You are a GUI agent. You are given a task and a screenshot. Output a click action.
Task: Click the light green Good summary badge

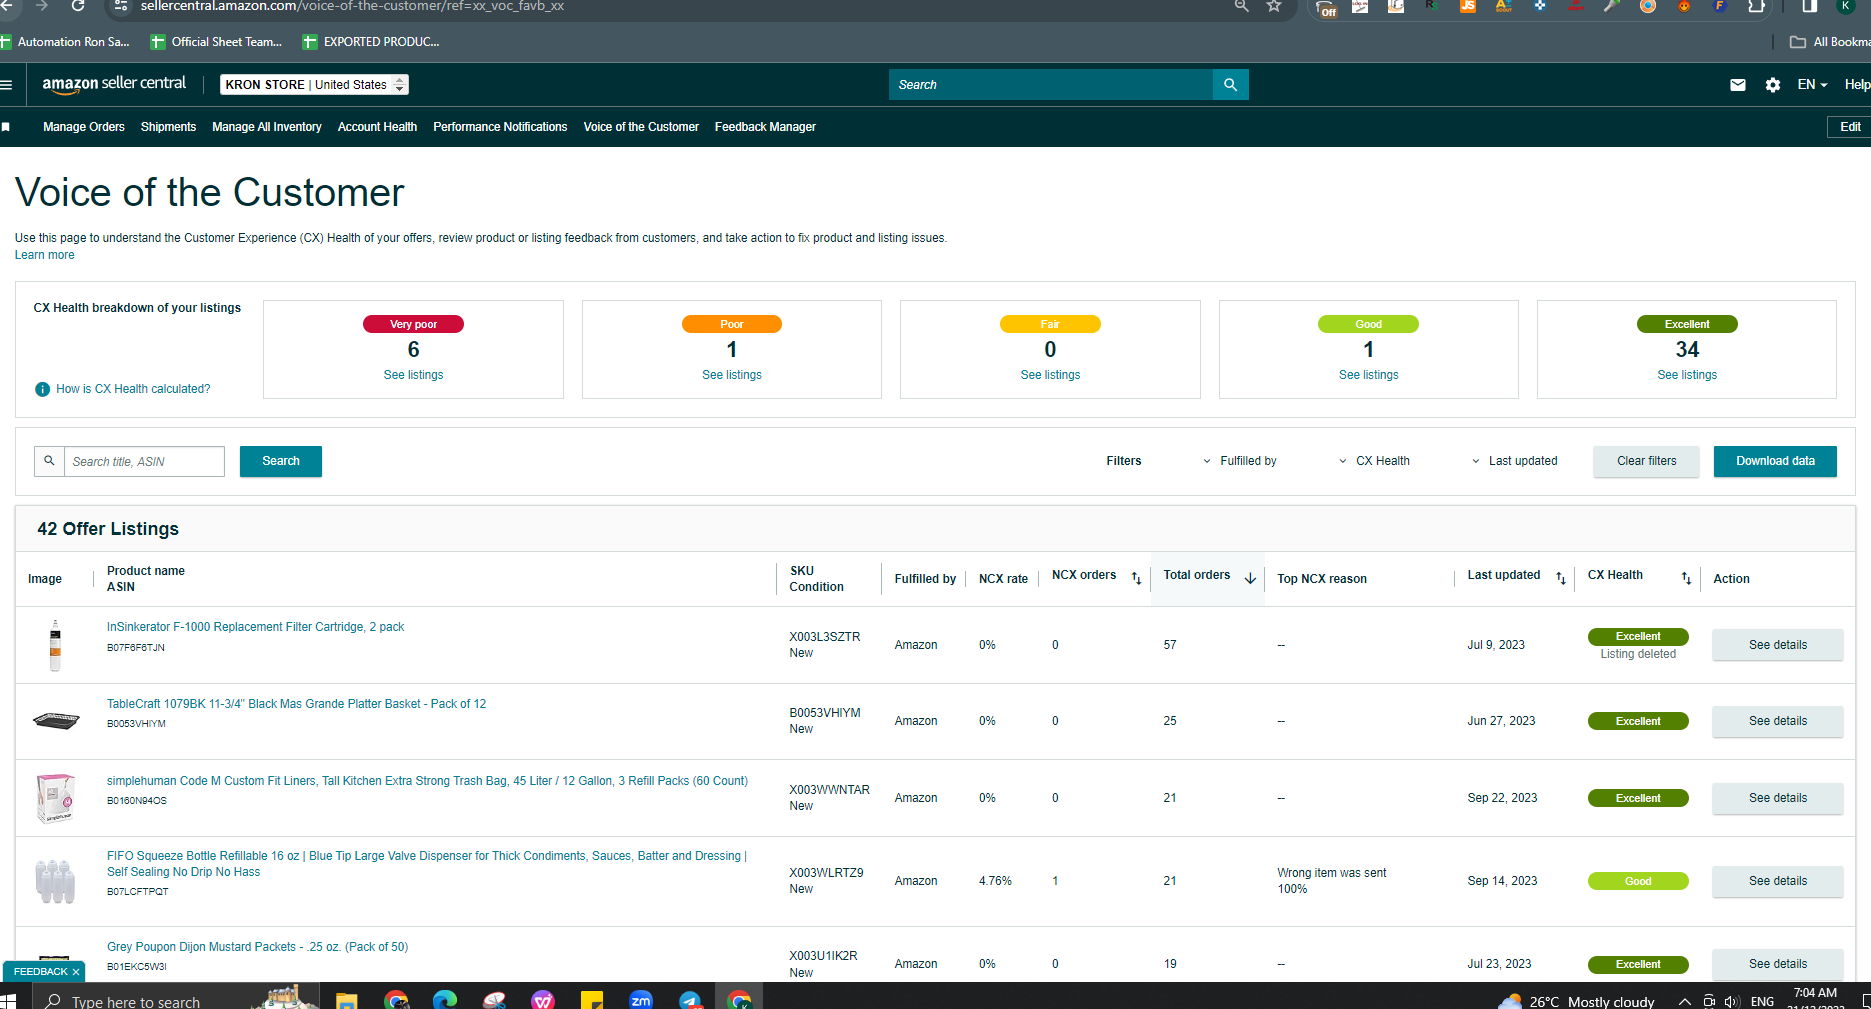1368,324
